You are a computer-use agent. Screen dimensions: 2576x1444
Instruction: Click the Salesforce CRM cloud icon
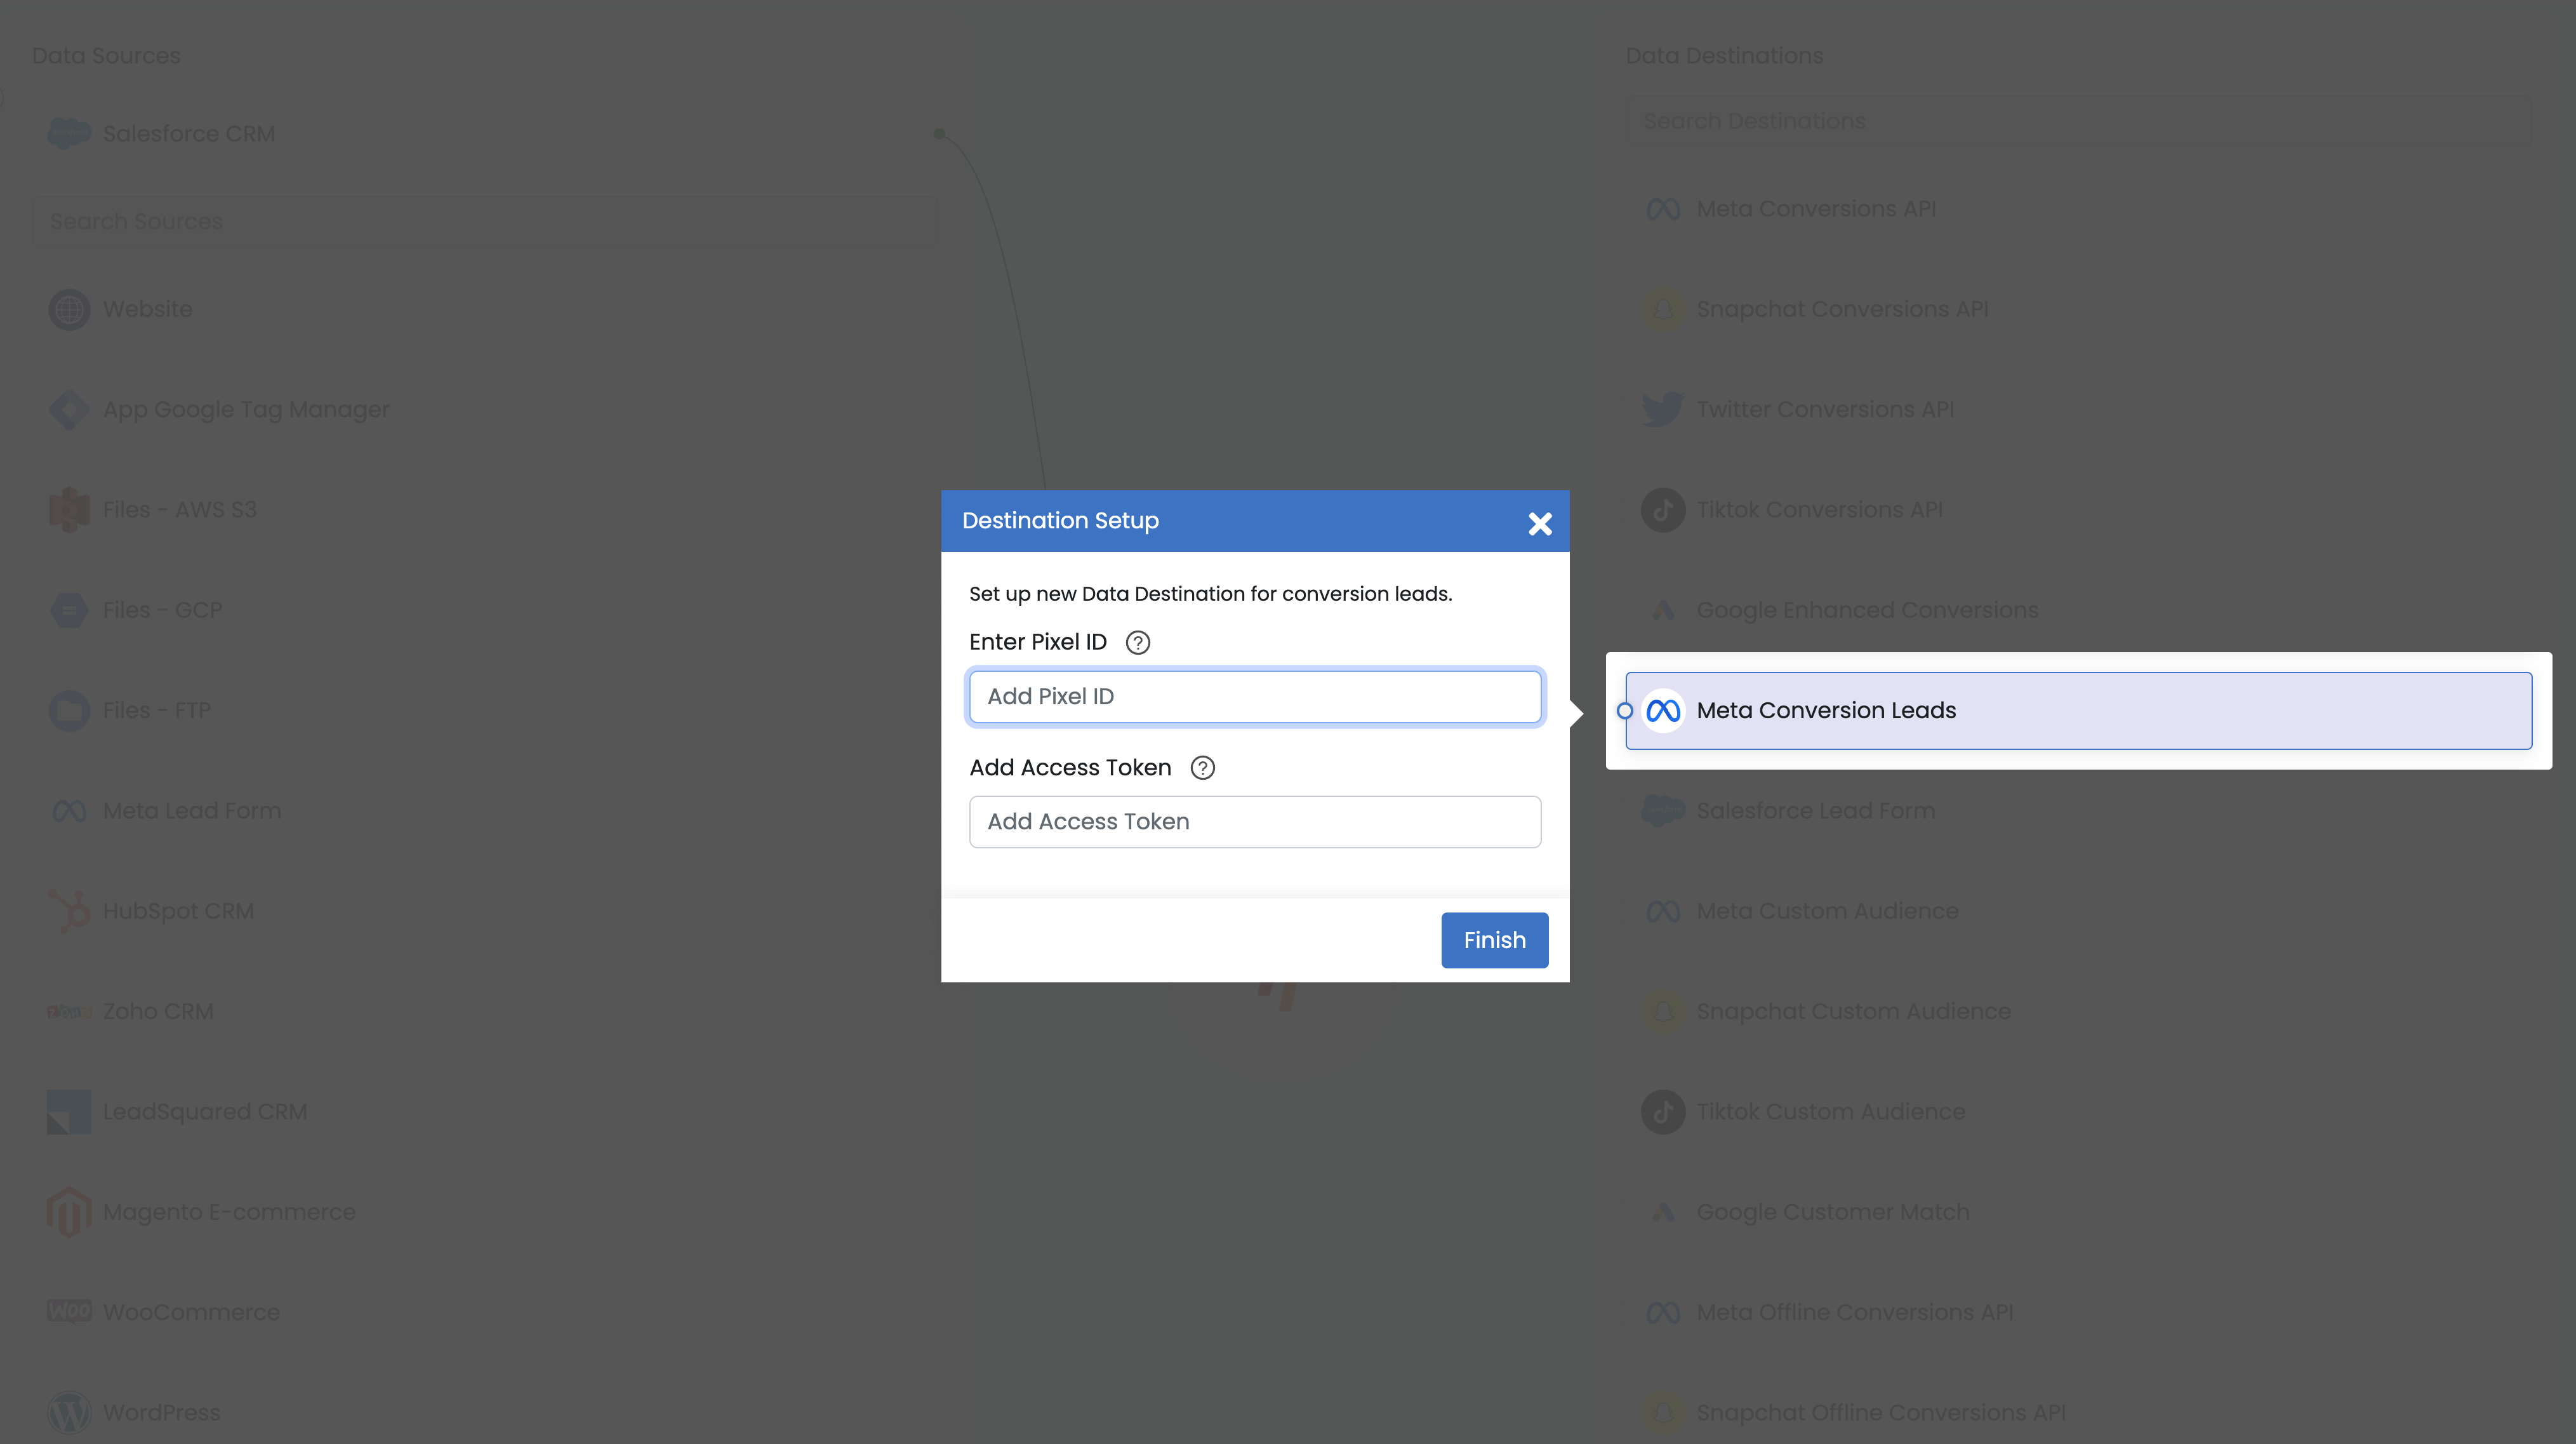tap(69, 133)
